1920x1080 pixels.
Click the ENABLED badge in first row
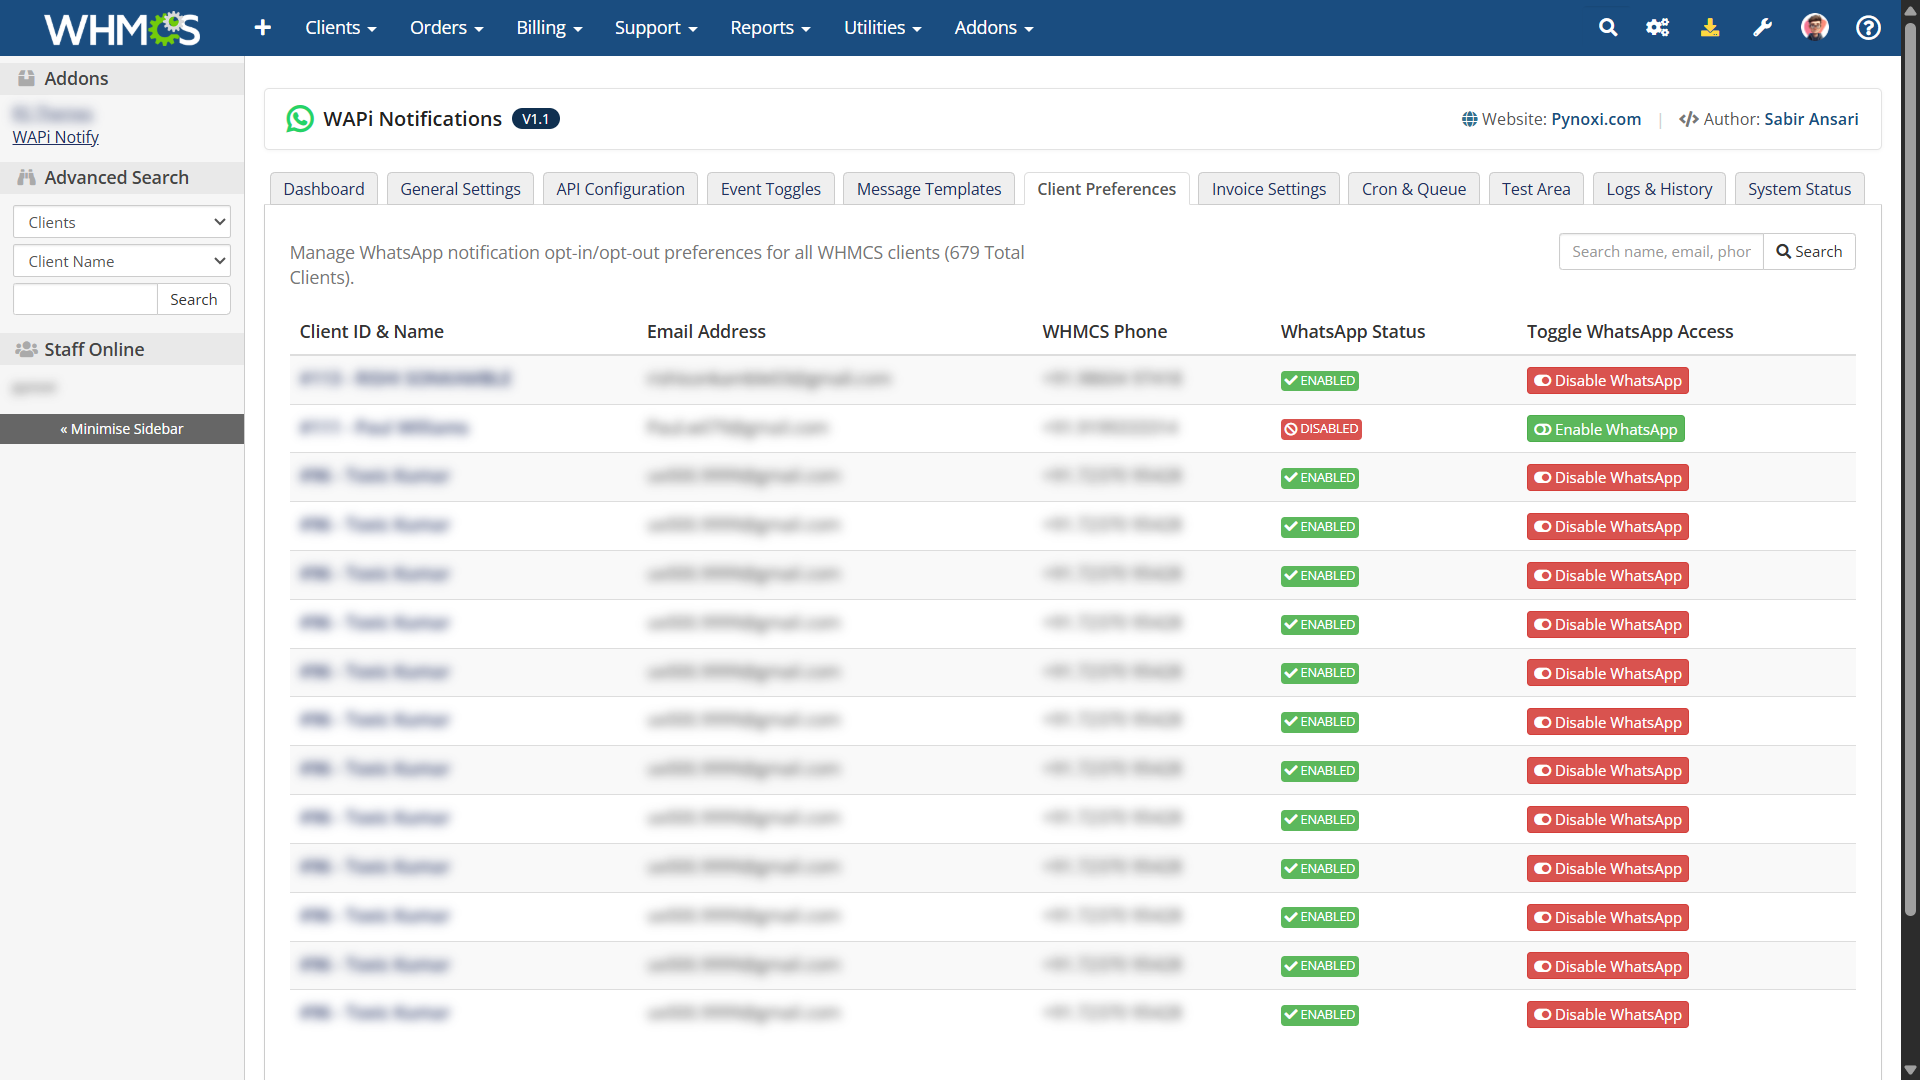click(1319, 380)
